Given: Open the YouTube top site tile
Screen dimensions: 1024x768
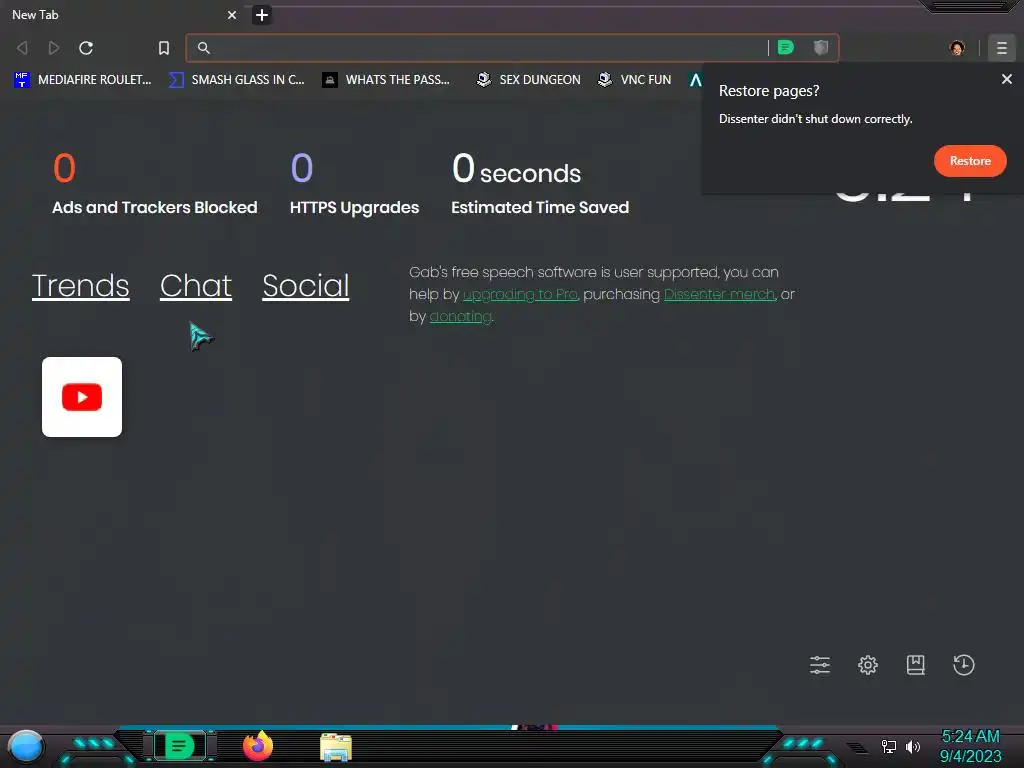Looking at the screenshot, I should [82, 397].
